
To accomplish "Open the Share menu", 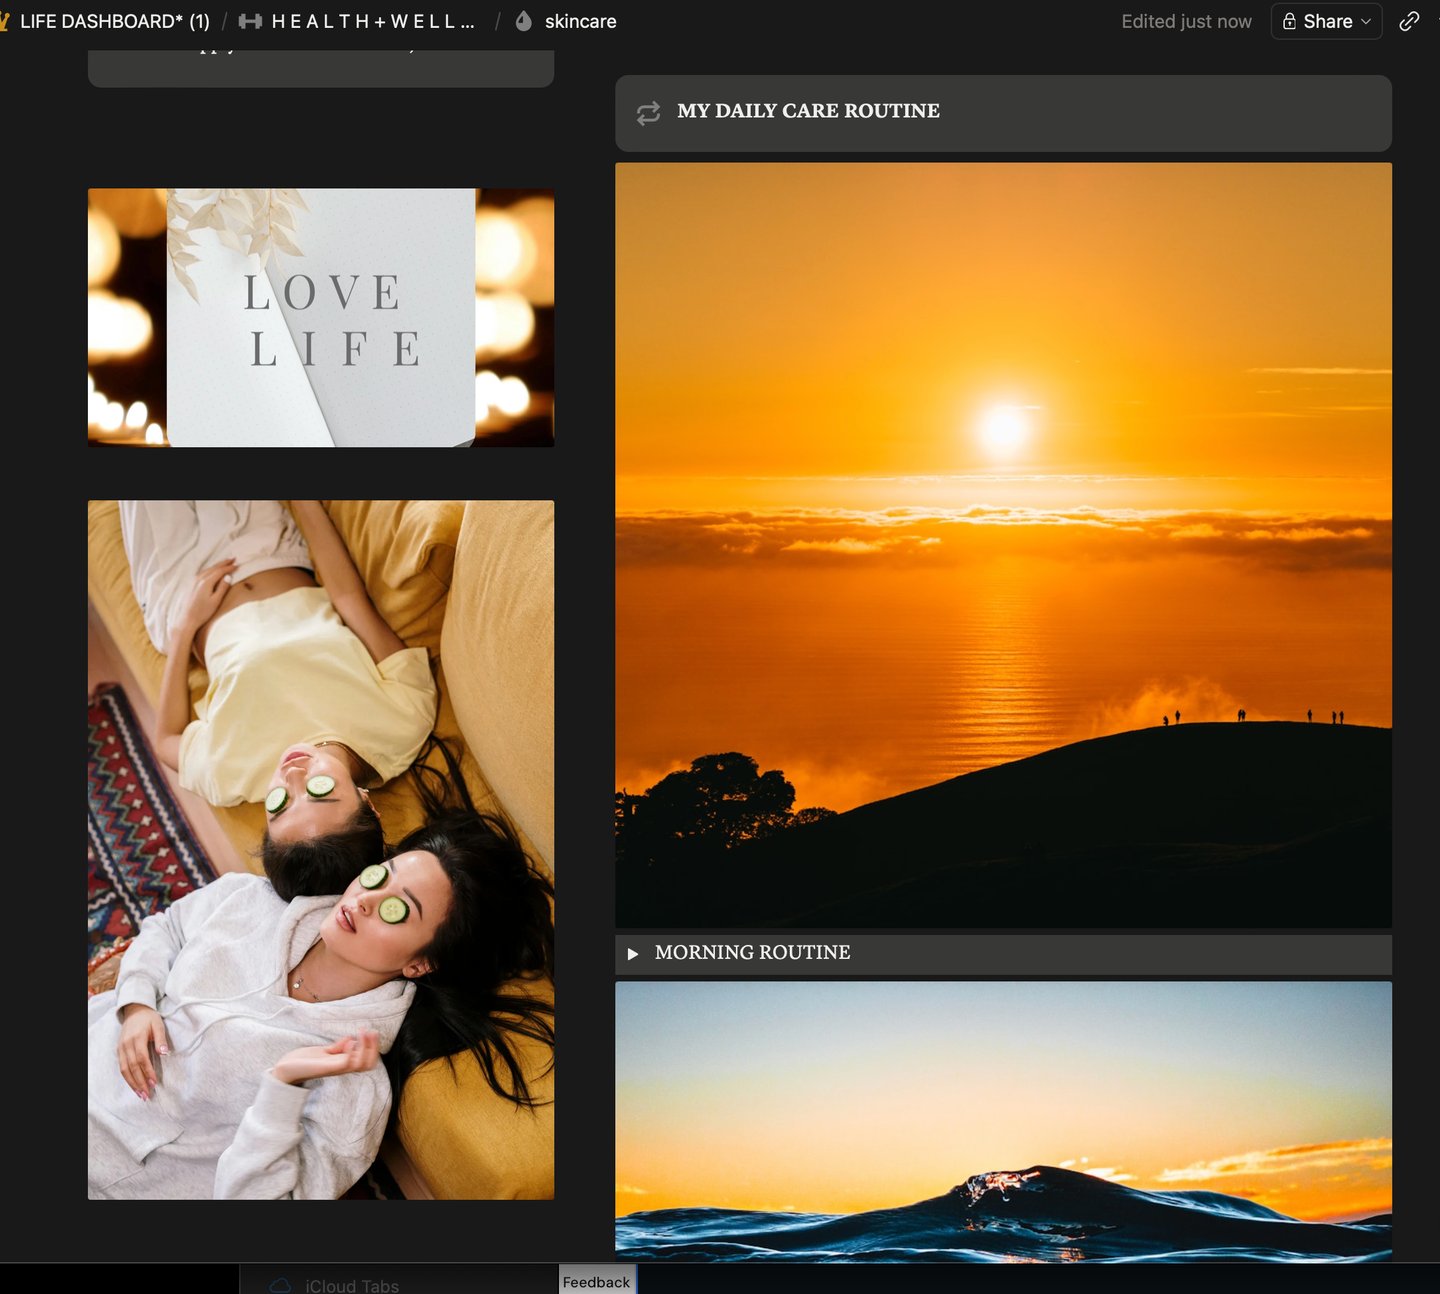I will 1326,21.
